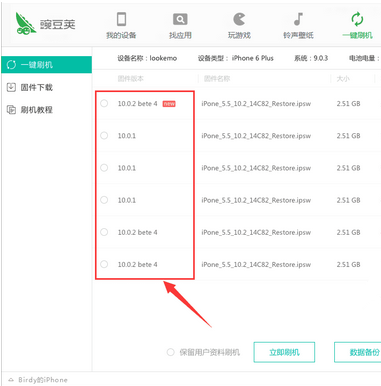This screenshot has height=386, width=381.
Task: Click the red new badge
Action: (x=169, y=104)
